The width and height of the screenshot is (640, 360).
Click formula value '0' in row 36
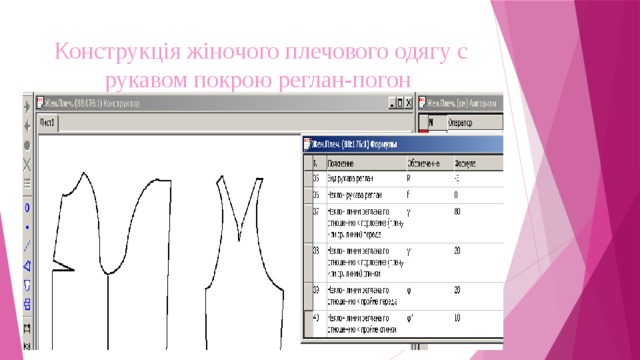coord(456,195)
